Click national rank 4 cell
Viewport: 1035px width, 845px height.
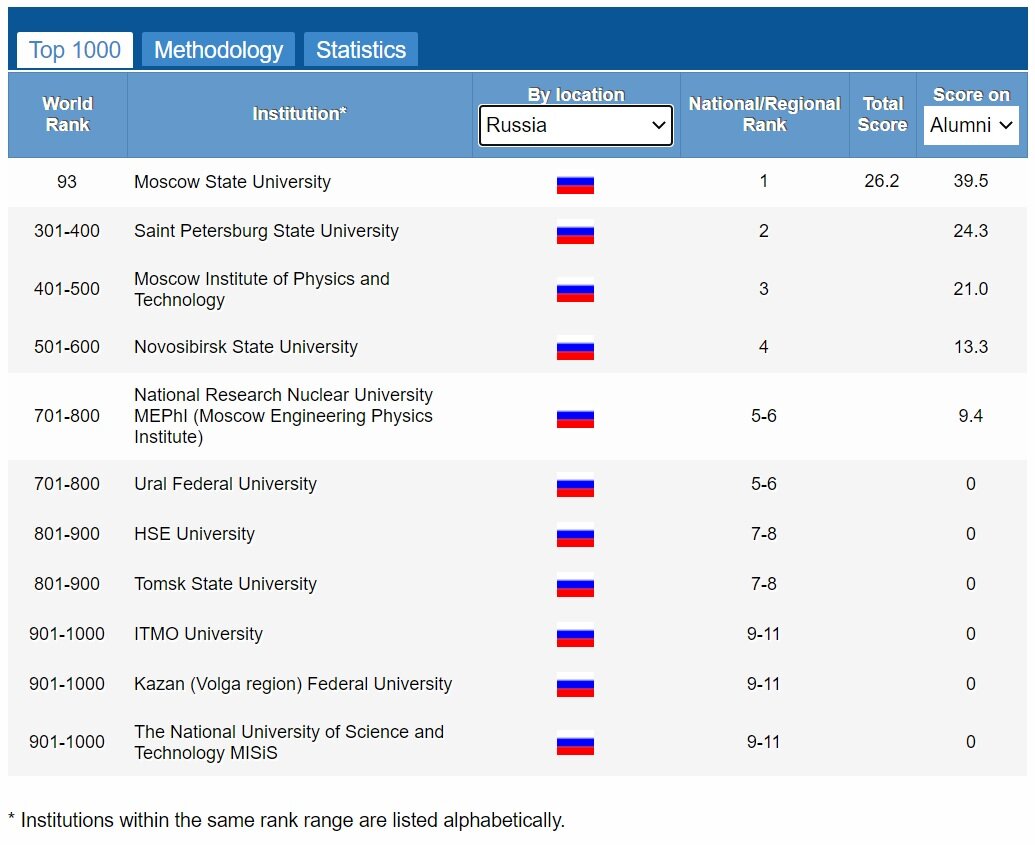(764, 347)
